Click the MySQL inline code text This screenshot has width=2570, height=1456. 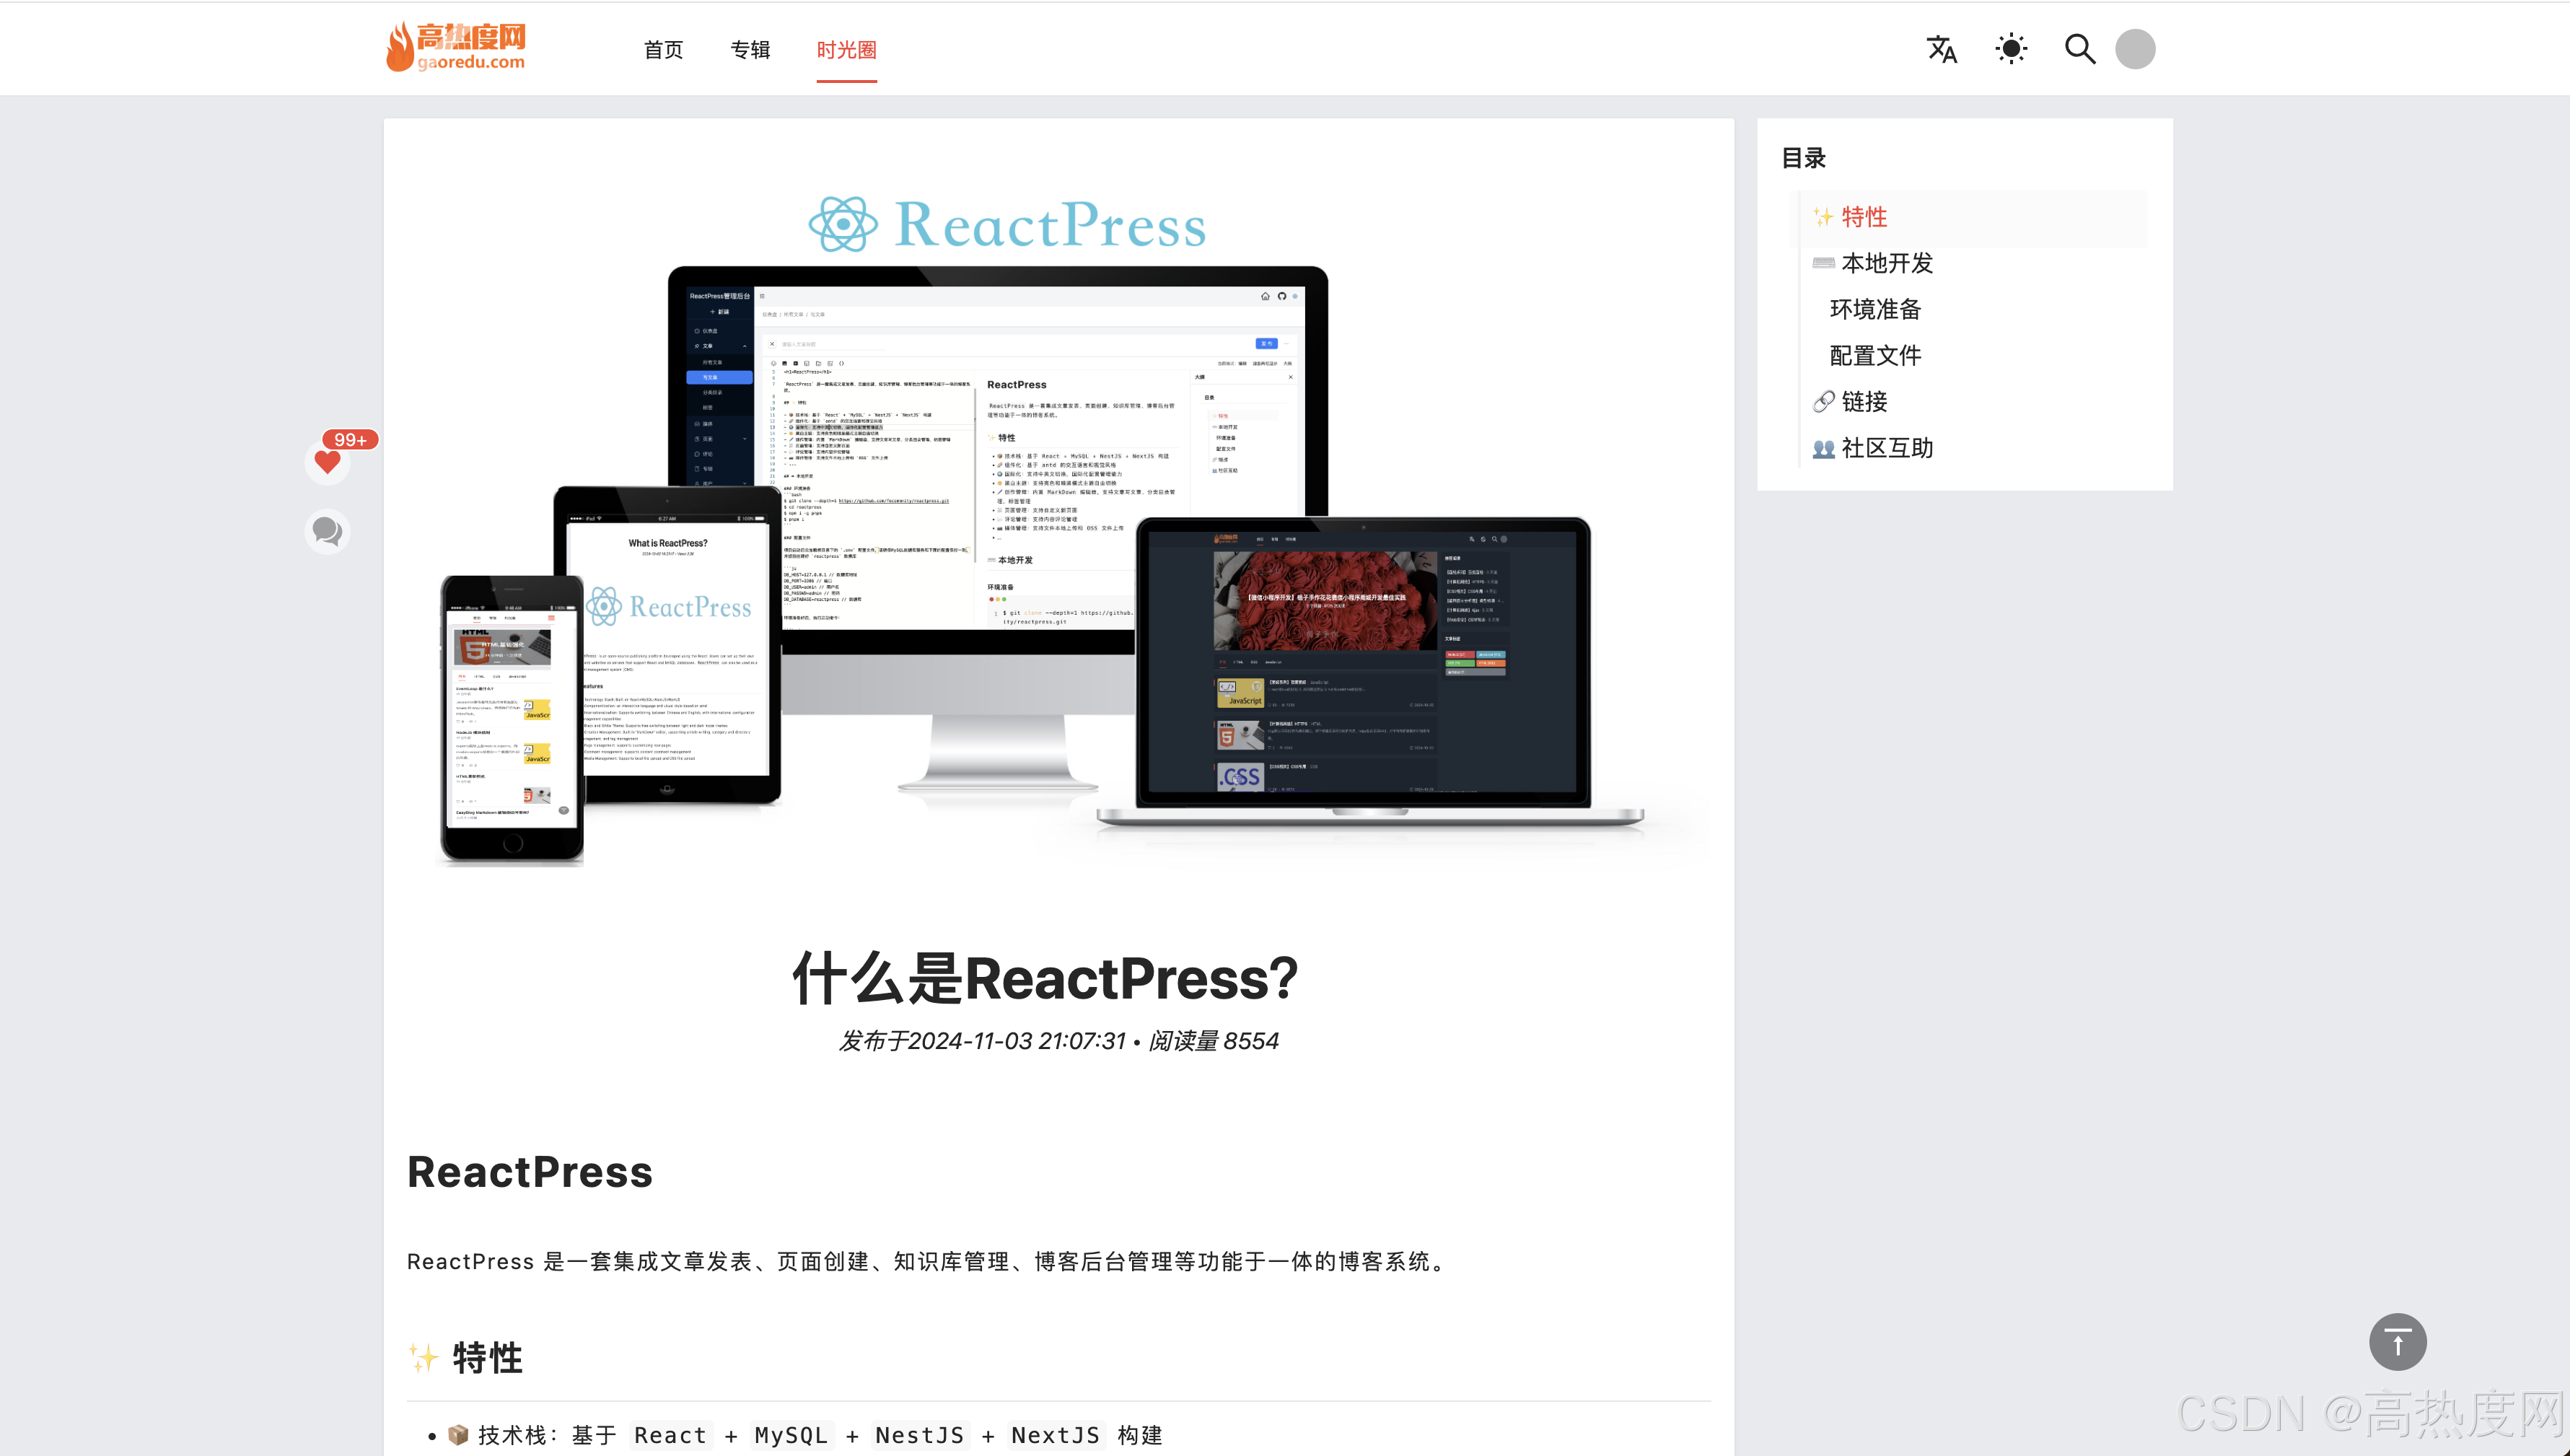pyautogui.click(x=790, y=1435)
